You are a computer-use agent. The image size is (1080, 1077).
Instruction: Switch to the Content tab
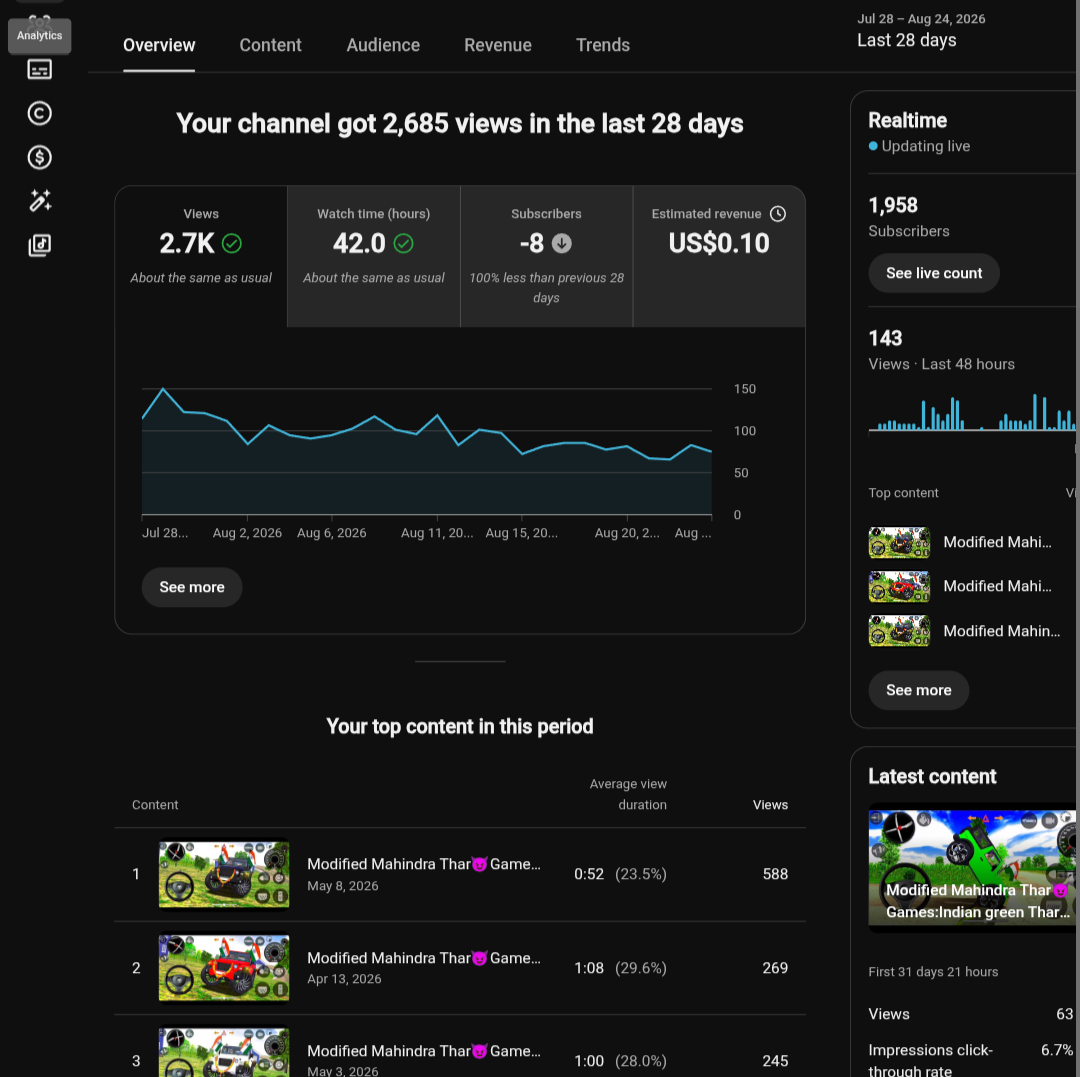point(270,45)
